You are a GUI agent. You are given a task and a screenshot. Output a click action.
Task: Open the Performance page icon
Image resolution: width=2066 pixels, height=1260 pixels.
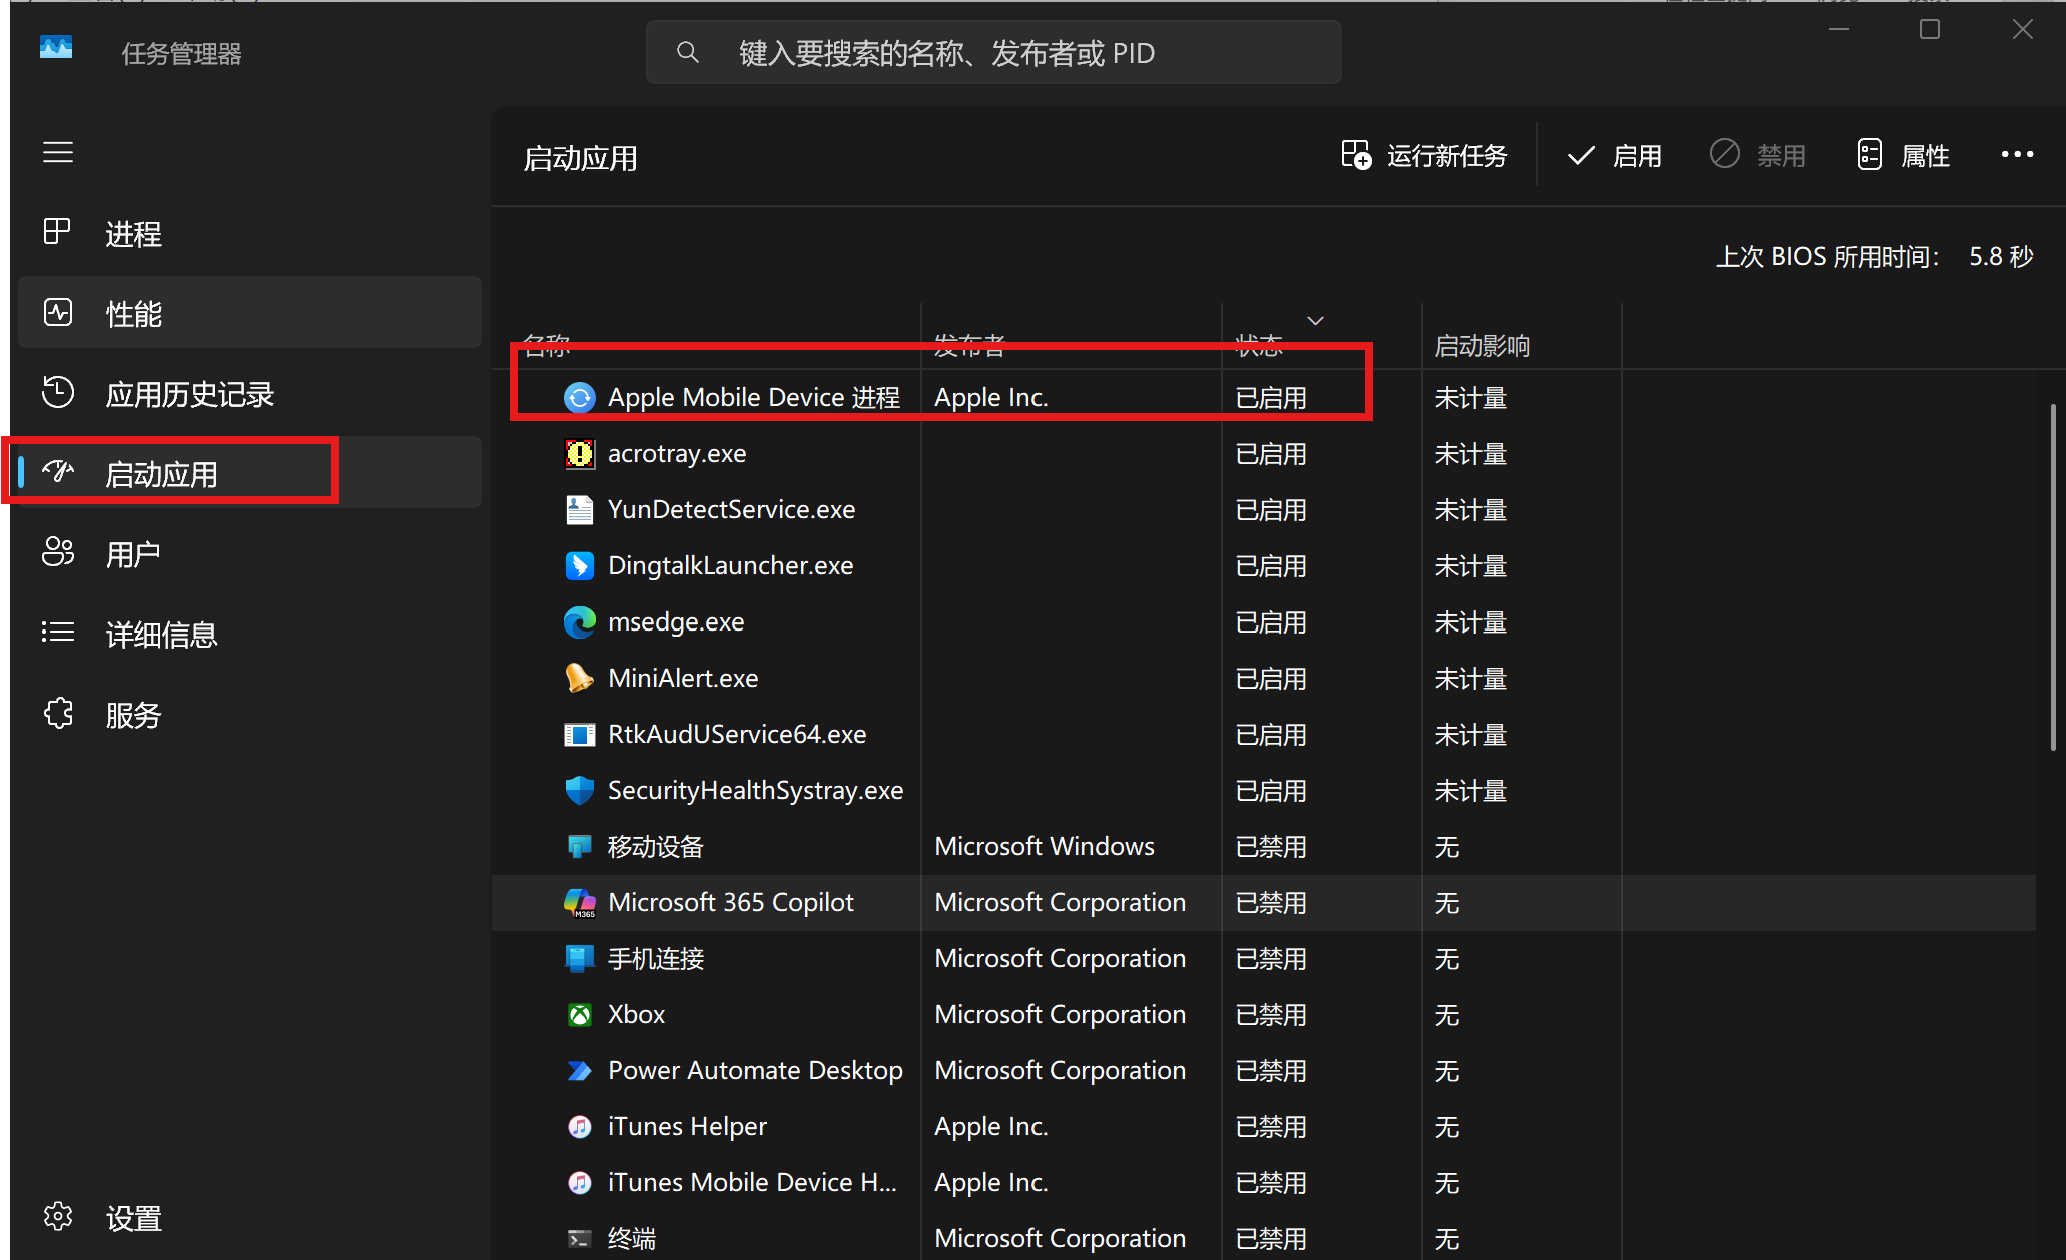point(58,313)
